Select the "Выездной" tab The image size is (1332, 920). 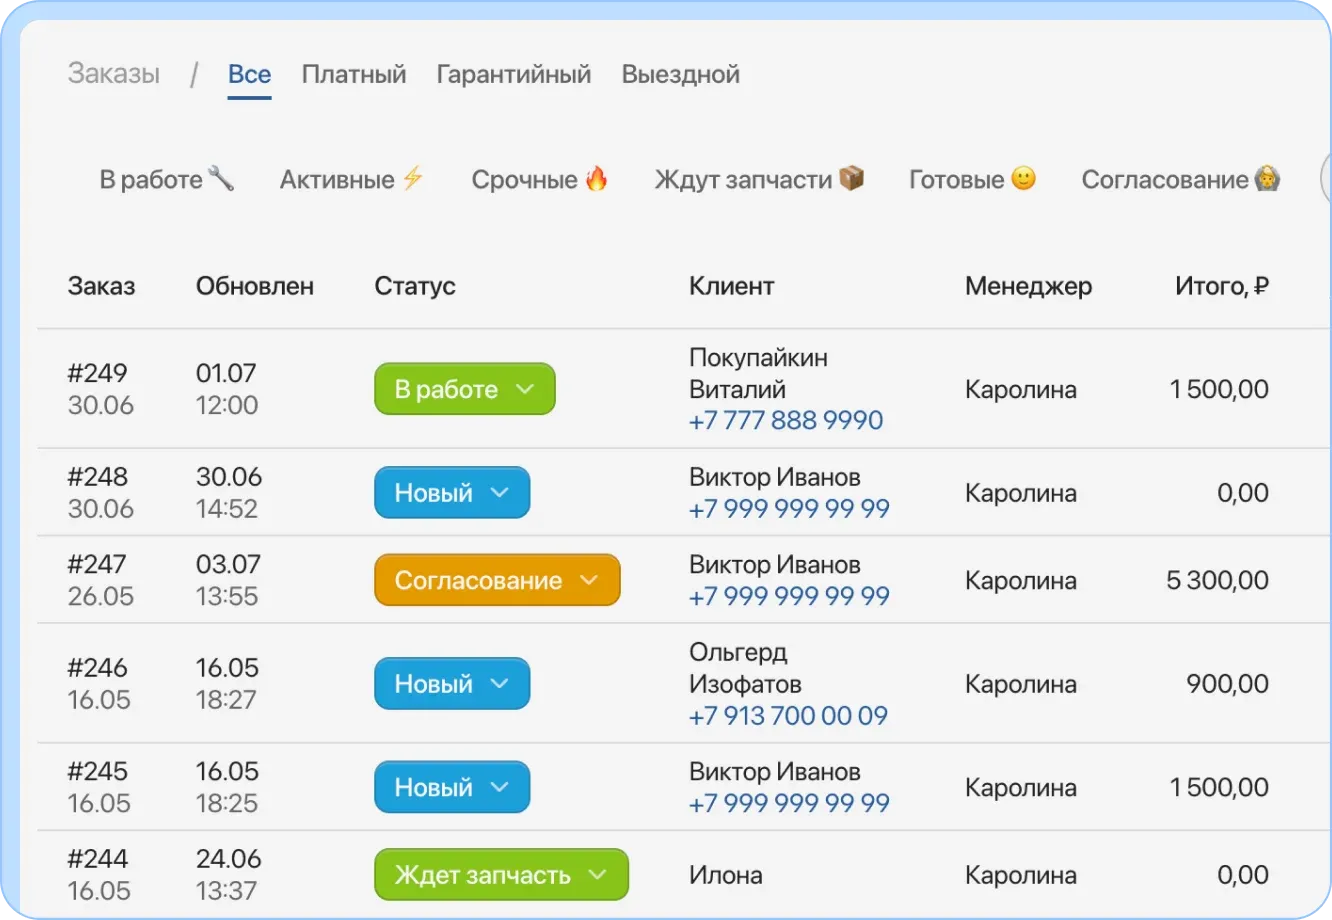pyautogui.click(x=680, y=74)
